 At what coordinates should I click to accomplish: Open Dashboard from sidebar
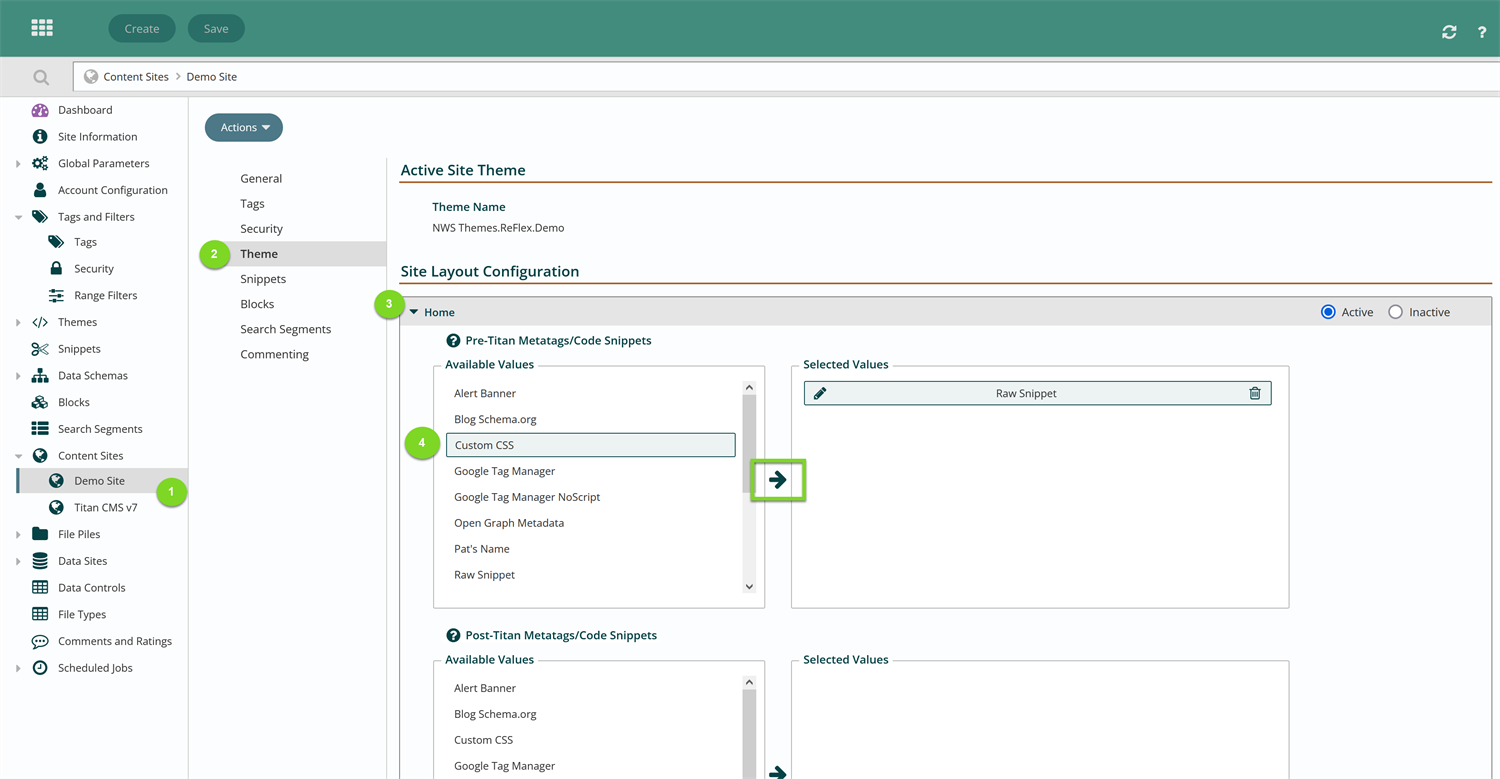(85, 110)
